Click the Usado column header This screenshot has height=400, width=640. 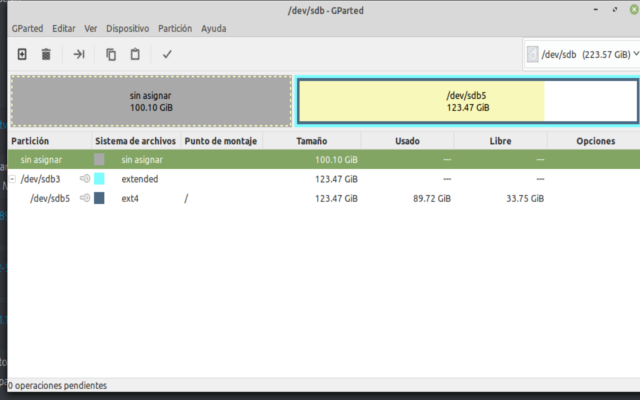407,141
